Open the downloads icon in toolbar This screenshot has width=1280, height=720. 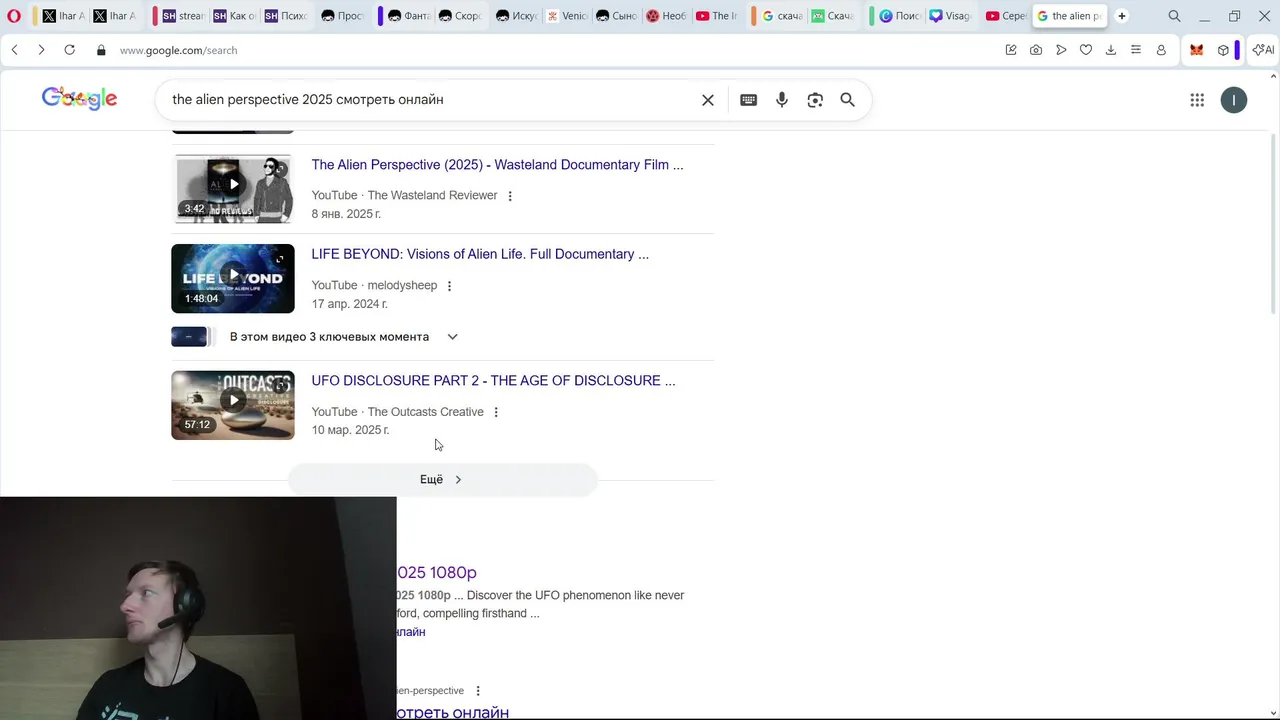(x=1111, y=50)
